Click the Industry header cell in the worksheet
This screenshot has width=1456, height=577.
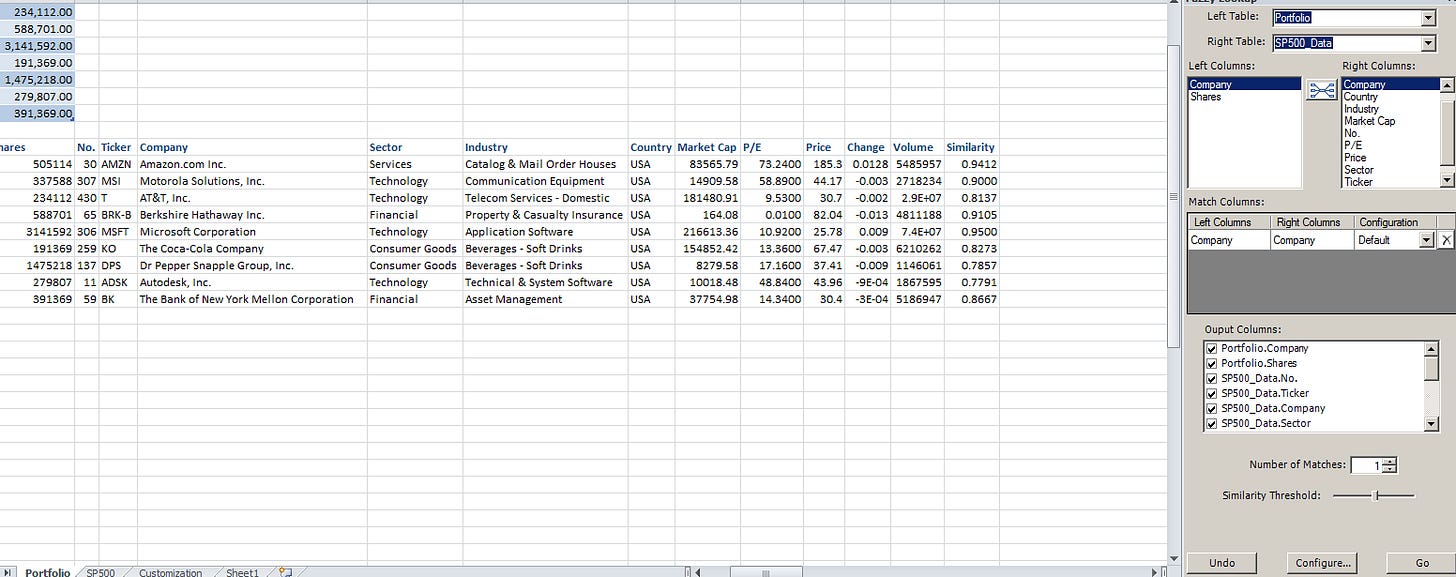(545, 147)
